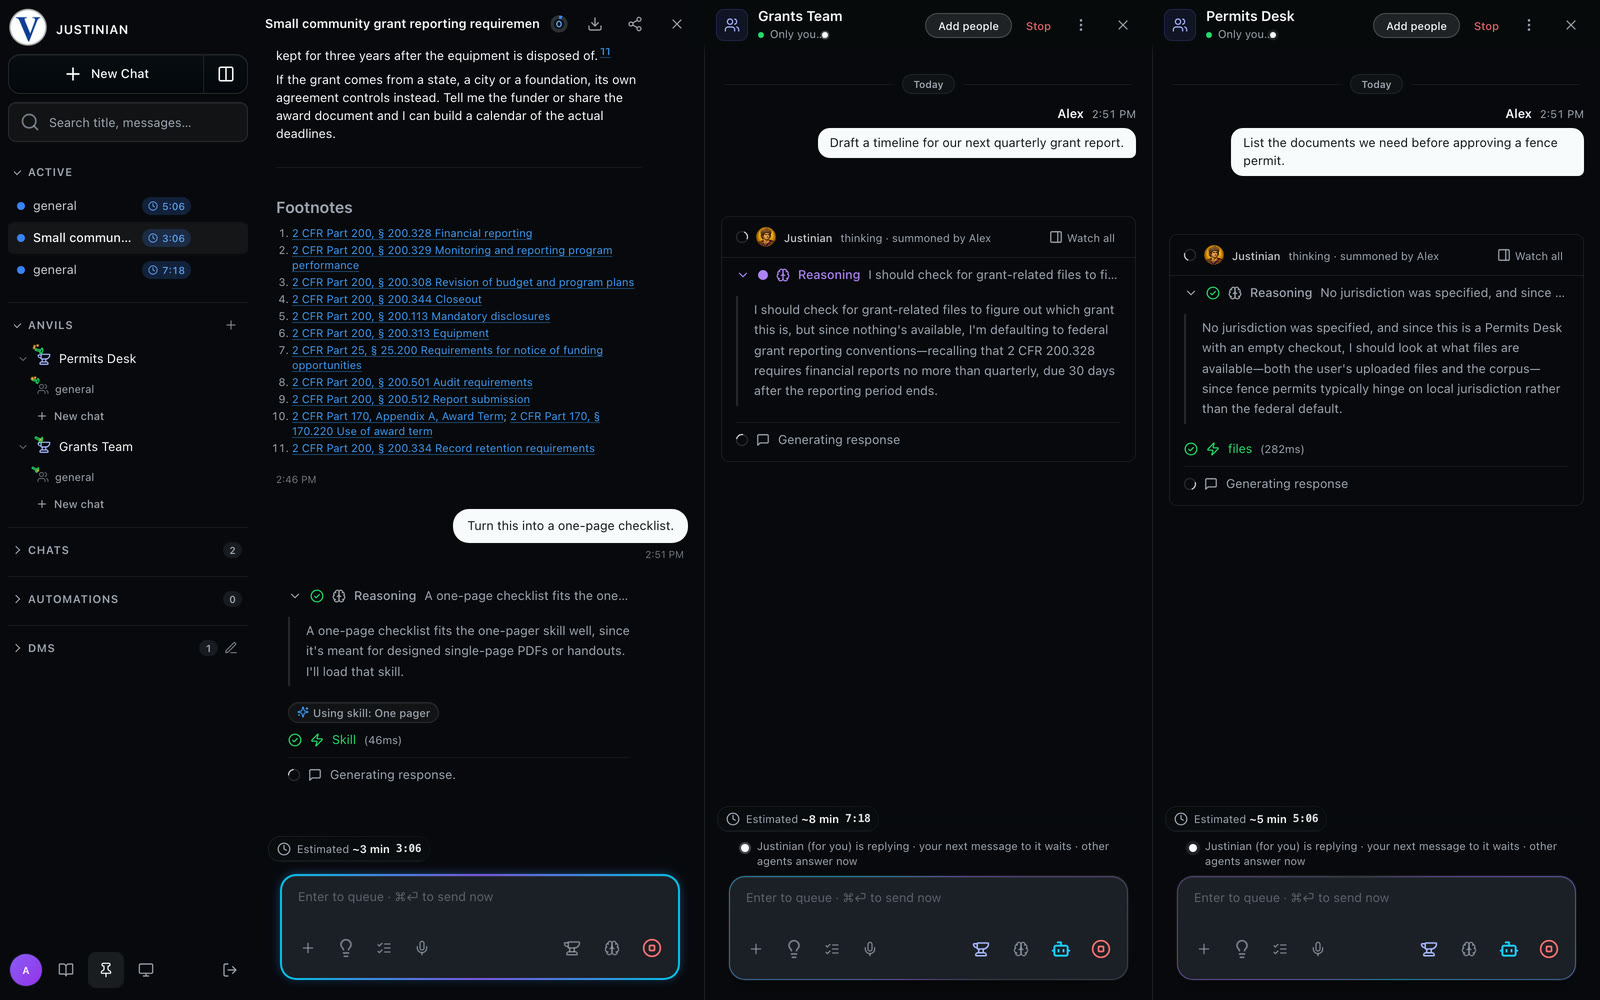Compose a new DM with the pencil icon
The image size is (1600, 1000).
click(231, 648)
